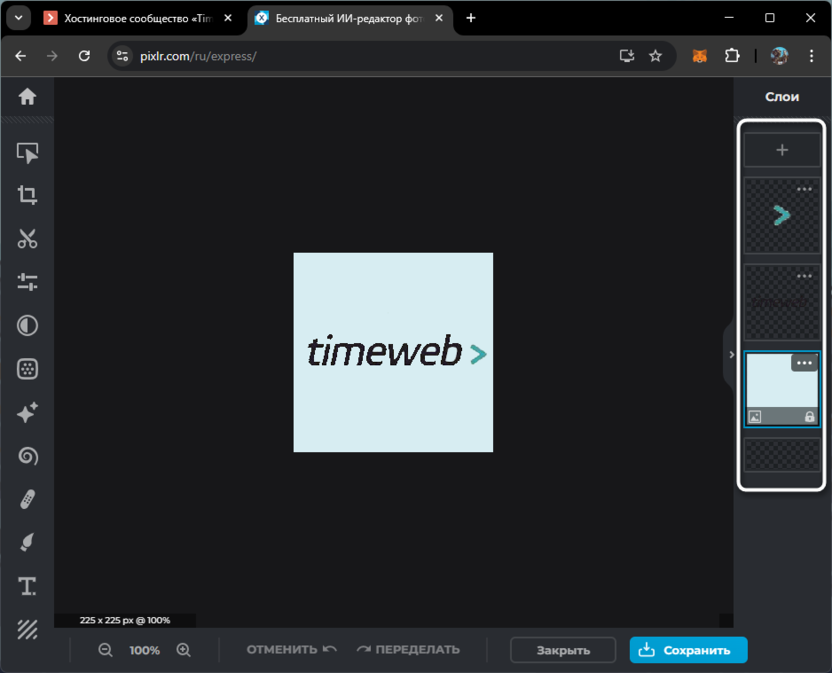Image resolution: width=832 pixels, height=673 pixels.
Task: Open options menu of the selected background layer
Action: (x=804, y=363)
